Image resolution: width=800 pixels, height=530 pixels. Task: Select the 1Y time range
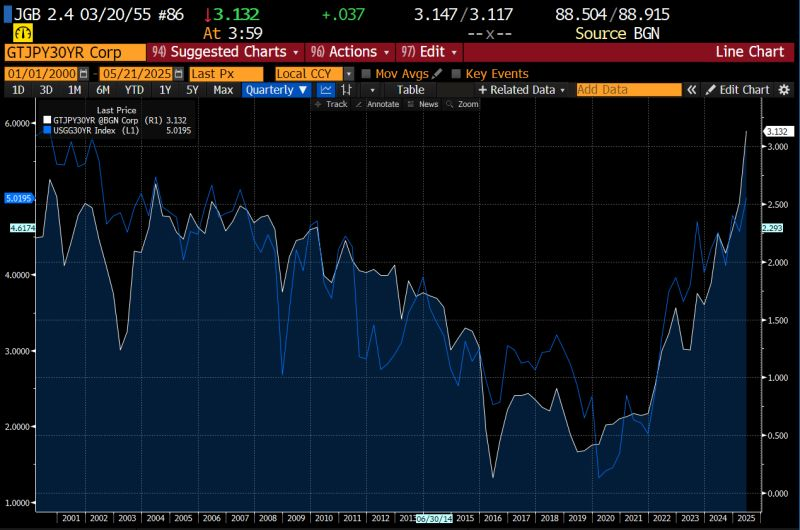pos(165,90)
